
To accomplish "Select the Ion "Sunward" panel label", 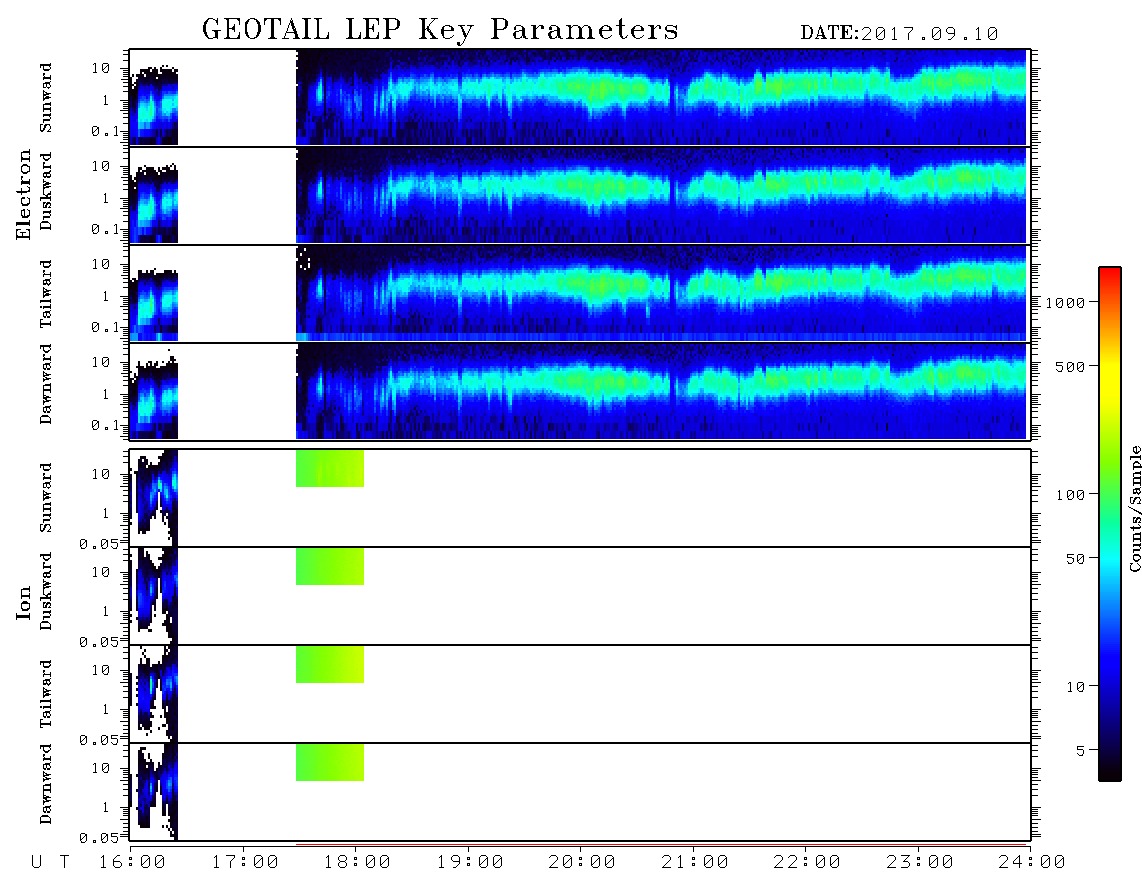I will (x=46, y=498).
